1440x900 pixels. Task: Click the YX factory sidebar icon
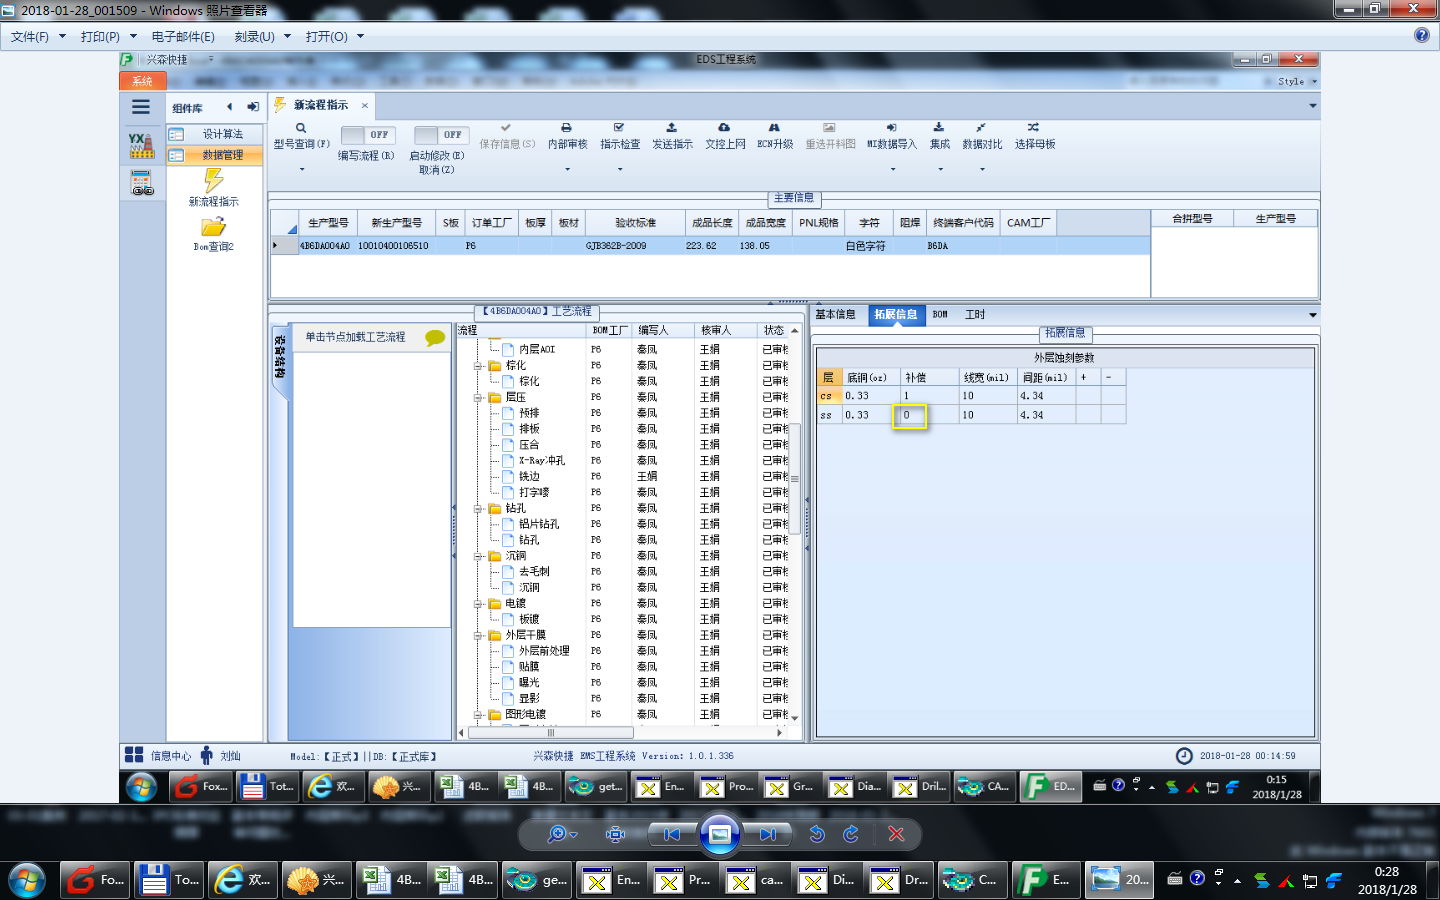pos(142,146)
